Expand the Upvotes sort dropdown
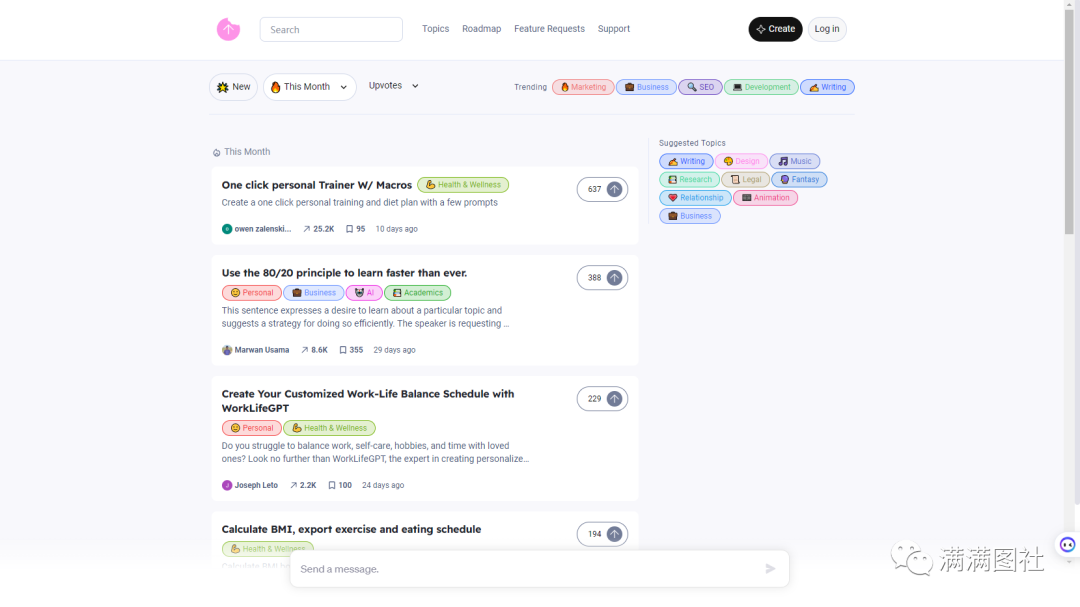Image resolution: width=1080 pixels, height=607 pixels. coord(393,86)
